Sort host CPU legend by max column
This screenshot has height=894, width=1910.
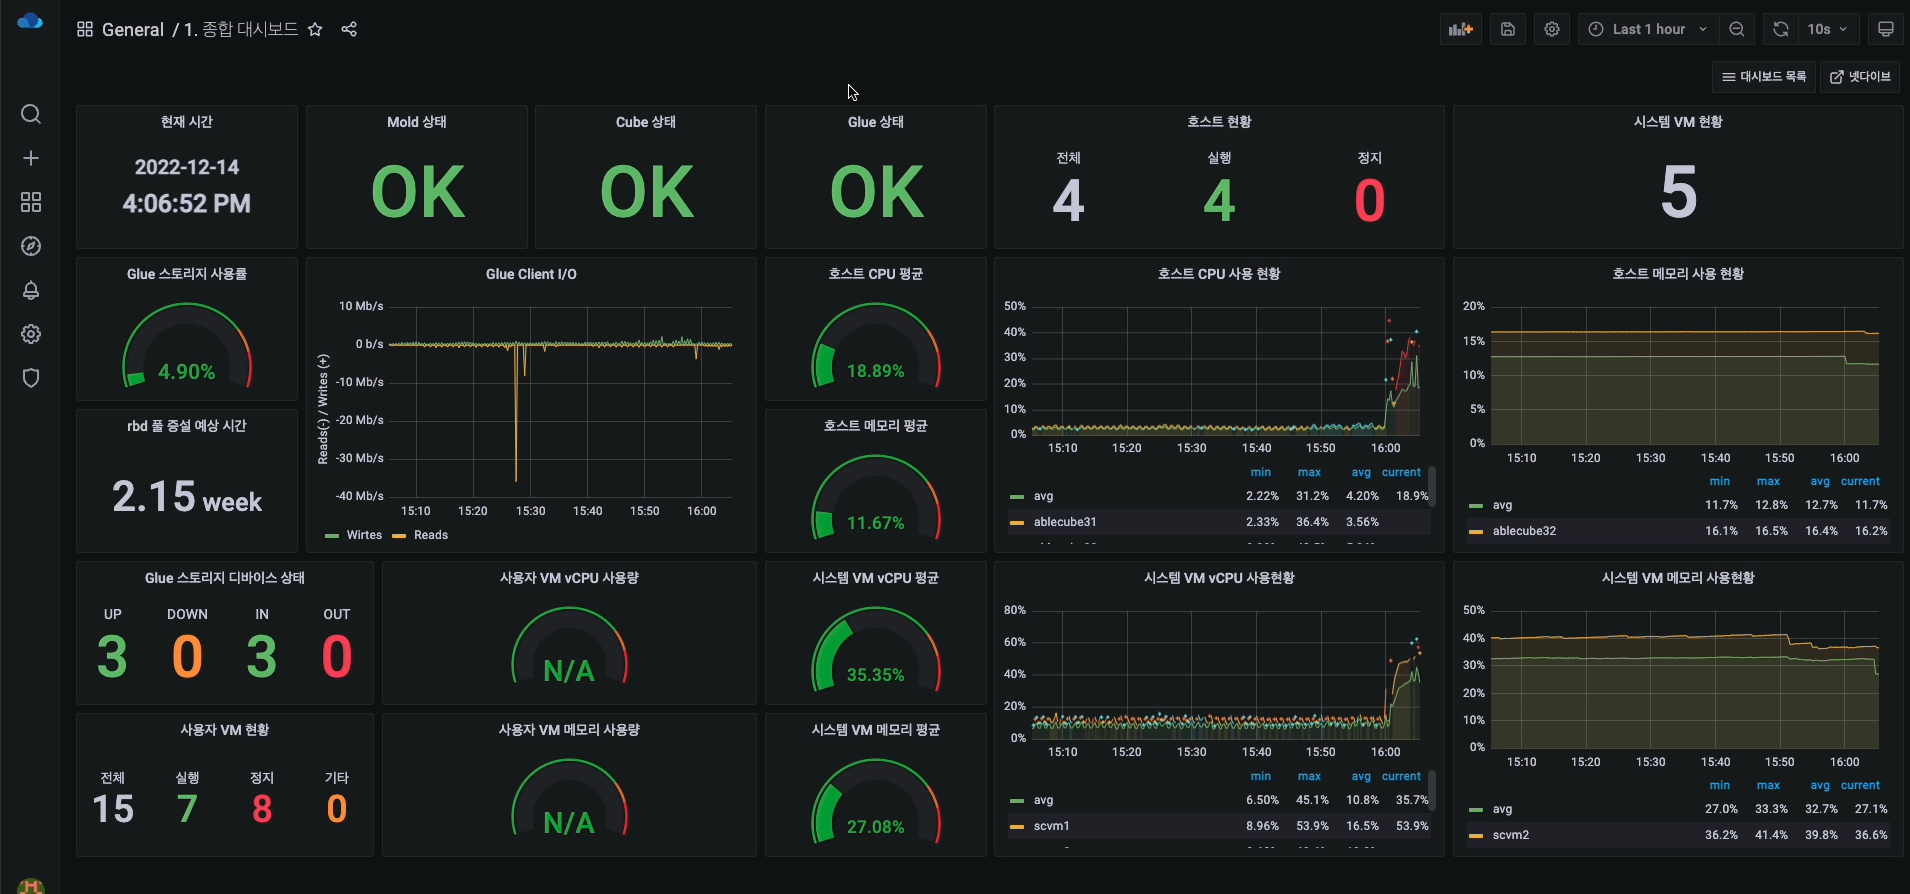pyautogui.click(x=1309, y=472)
